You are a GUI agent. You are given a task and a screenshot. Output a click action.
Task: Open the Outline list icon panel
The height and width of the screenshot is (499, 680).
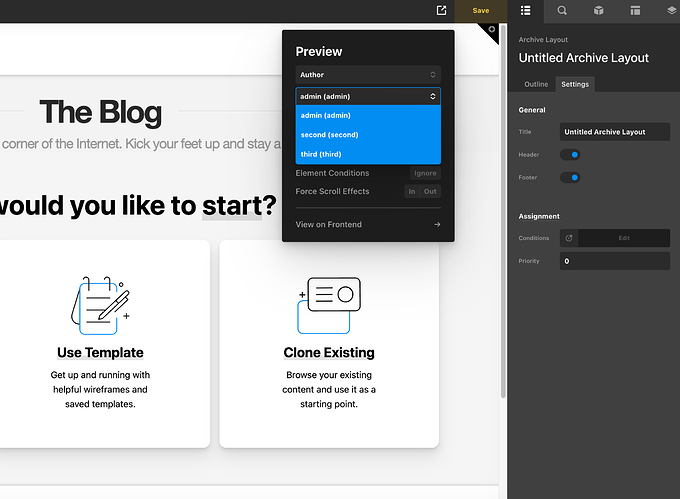526,10
